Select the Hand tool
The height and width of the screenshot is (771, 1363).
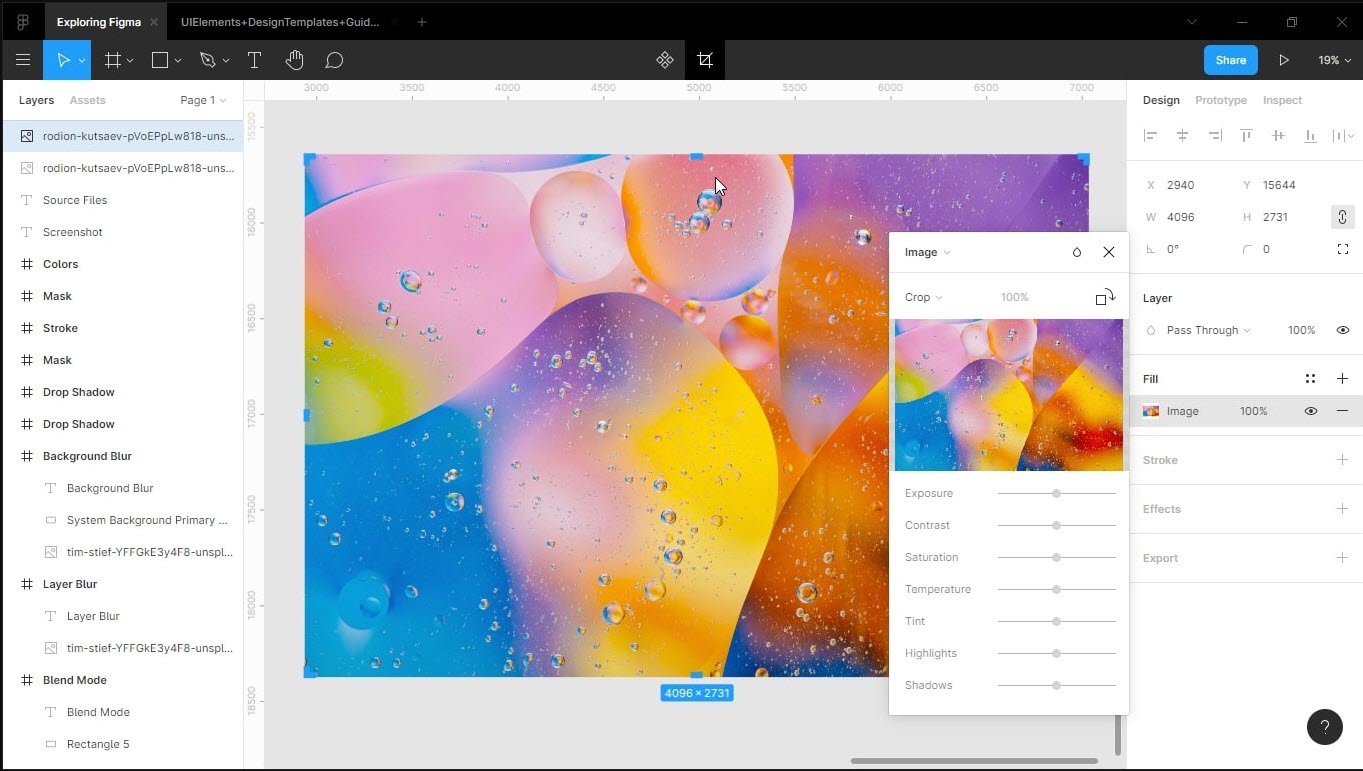click(294, 60)
